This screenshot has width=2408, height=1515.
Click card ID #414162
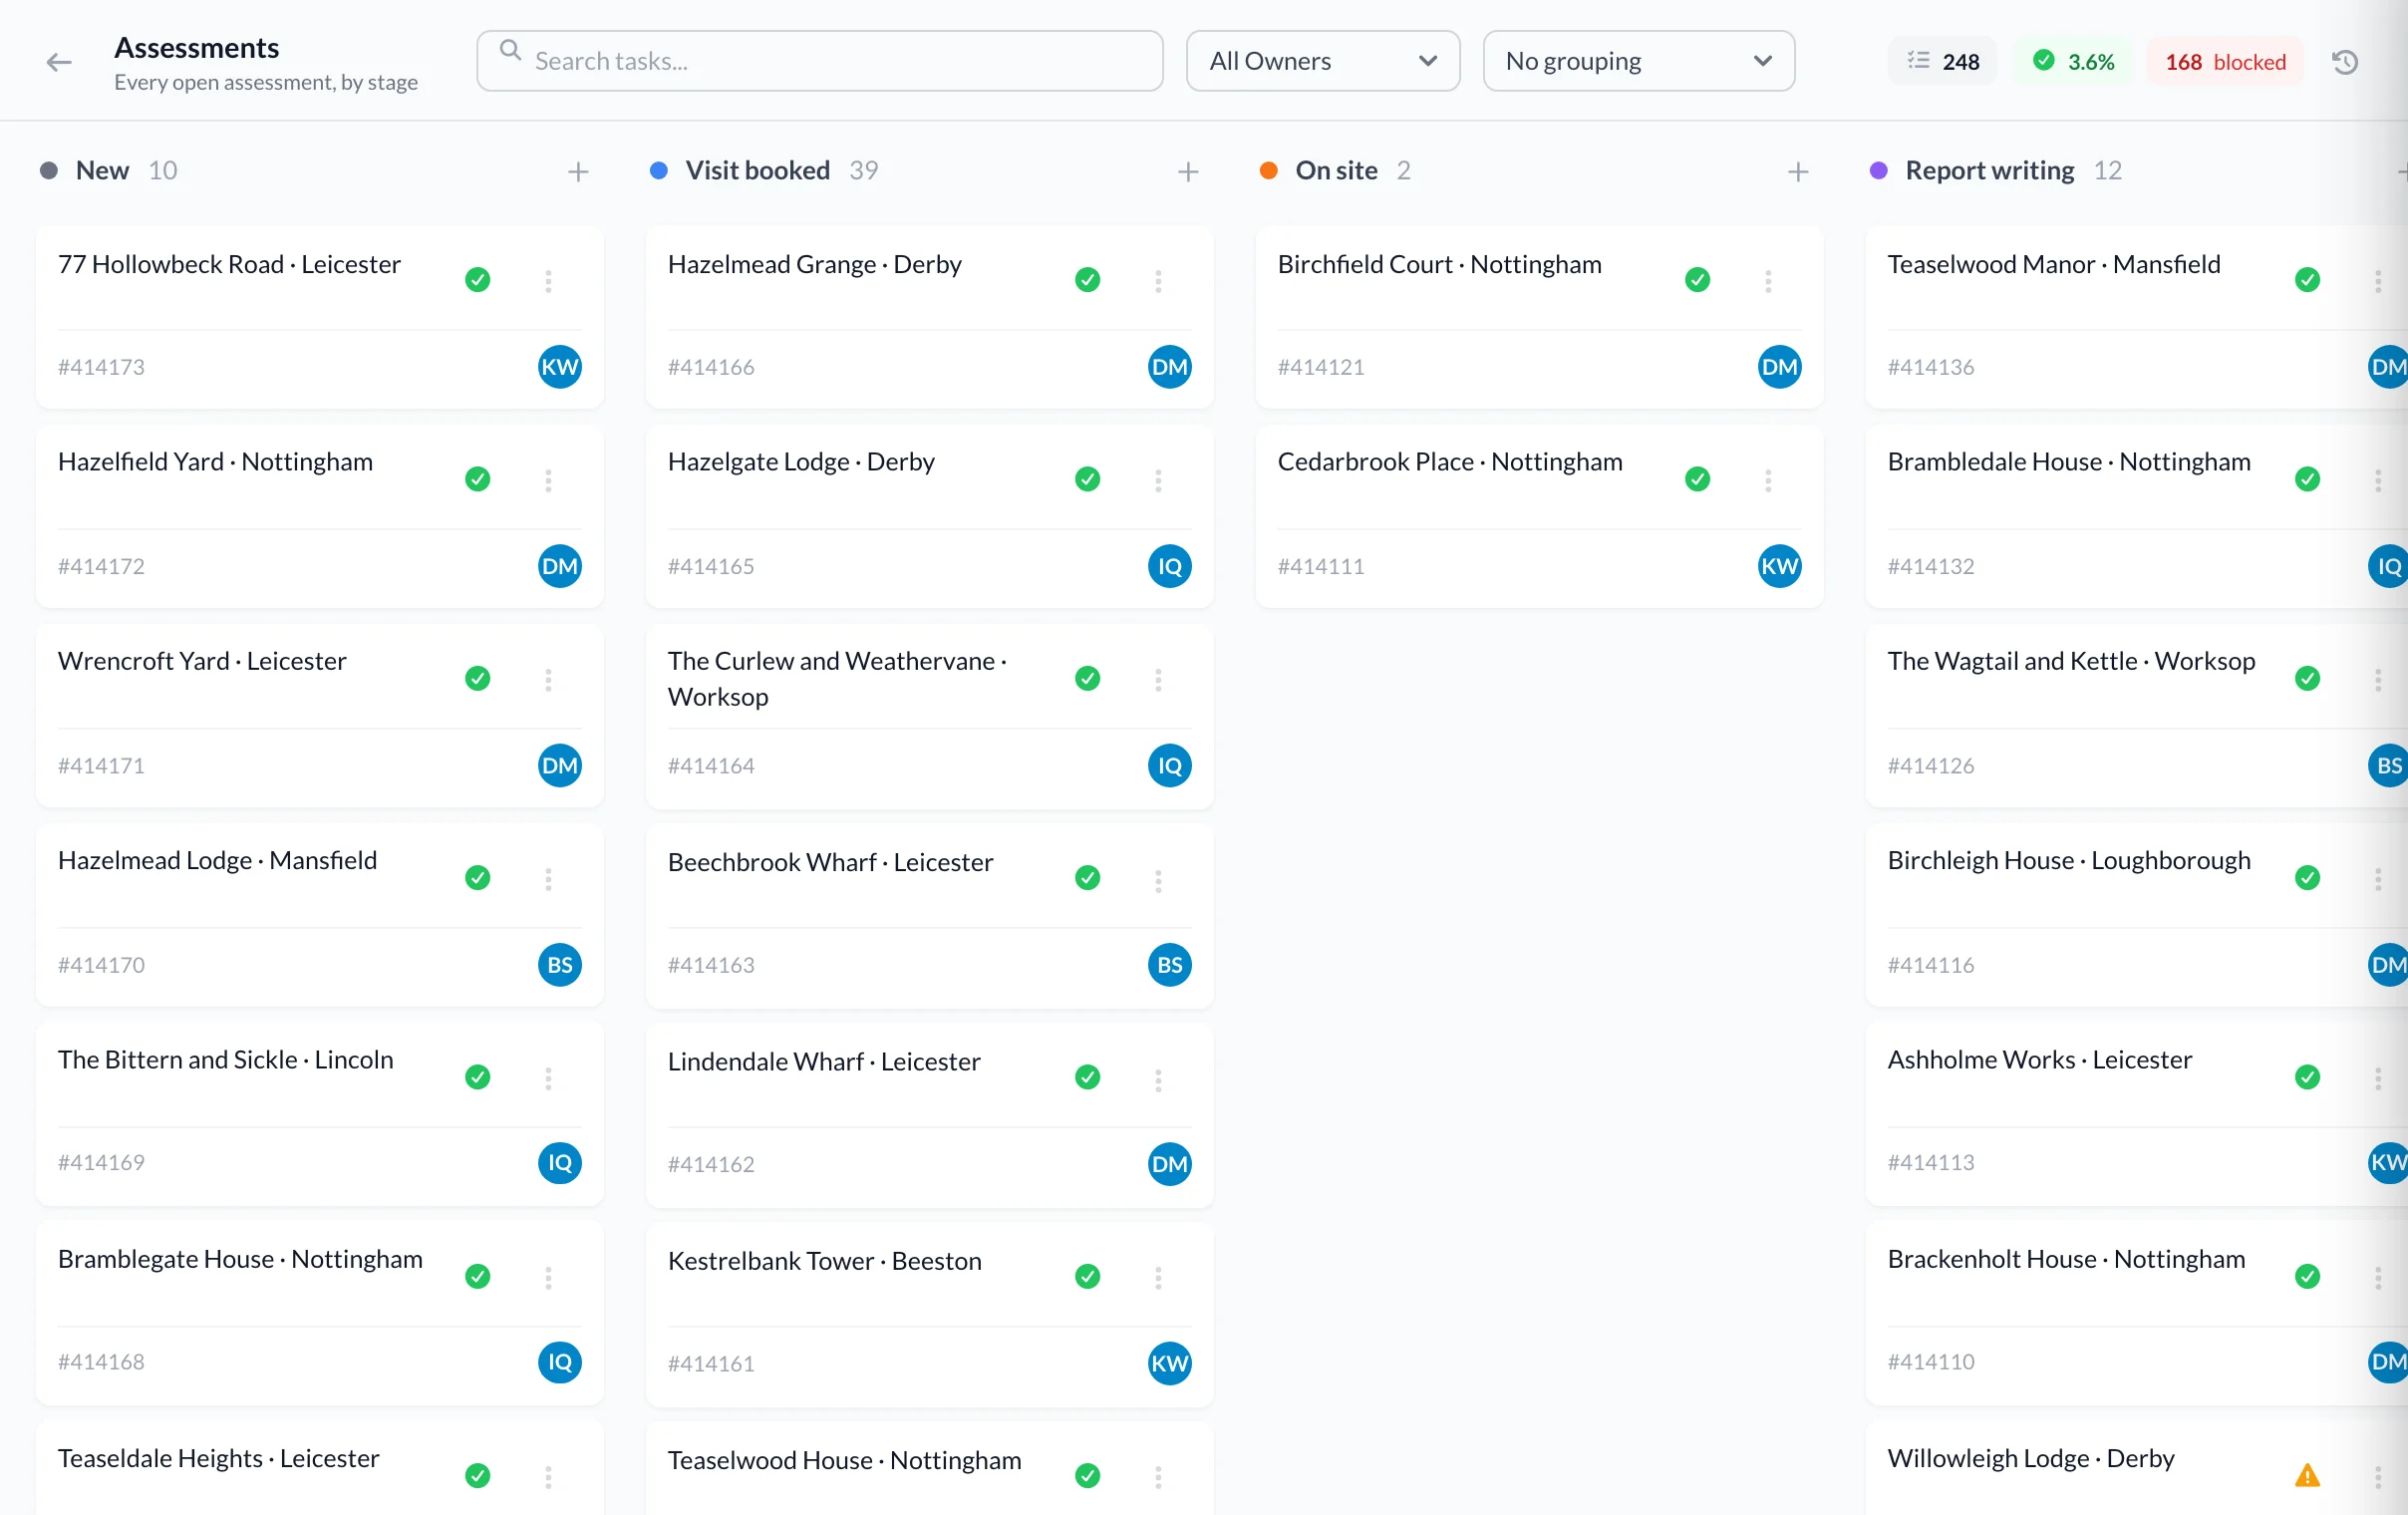[711, 1164]
